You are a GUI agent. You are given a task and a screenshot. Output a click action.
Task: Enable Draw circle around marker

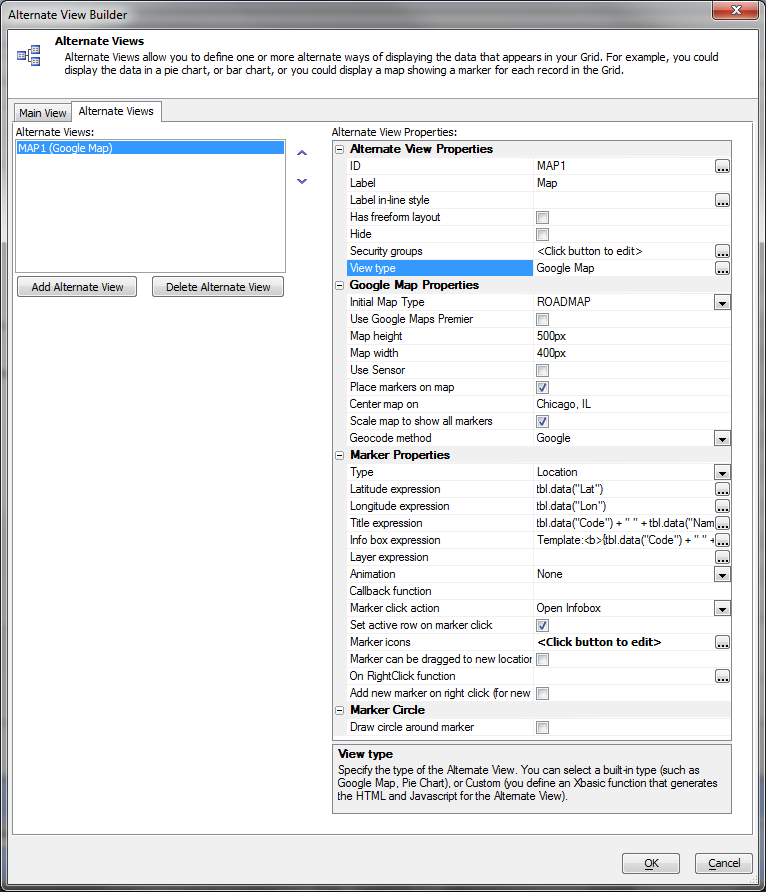543,728
